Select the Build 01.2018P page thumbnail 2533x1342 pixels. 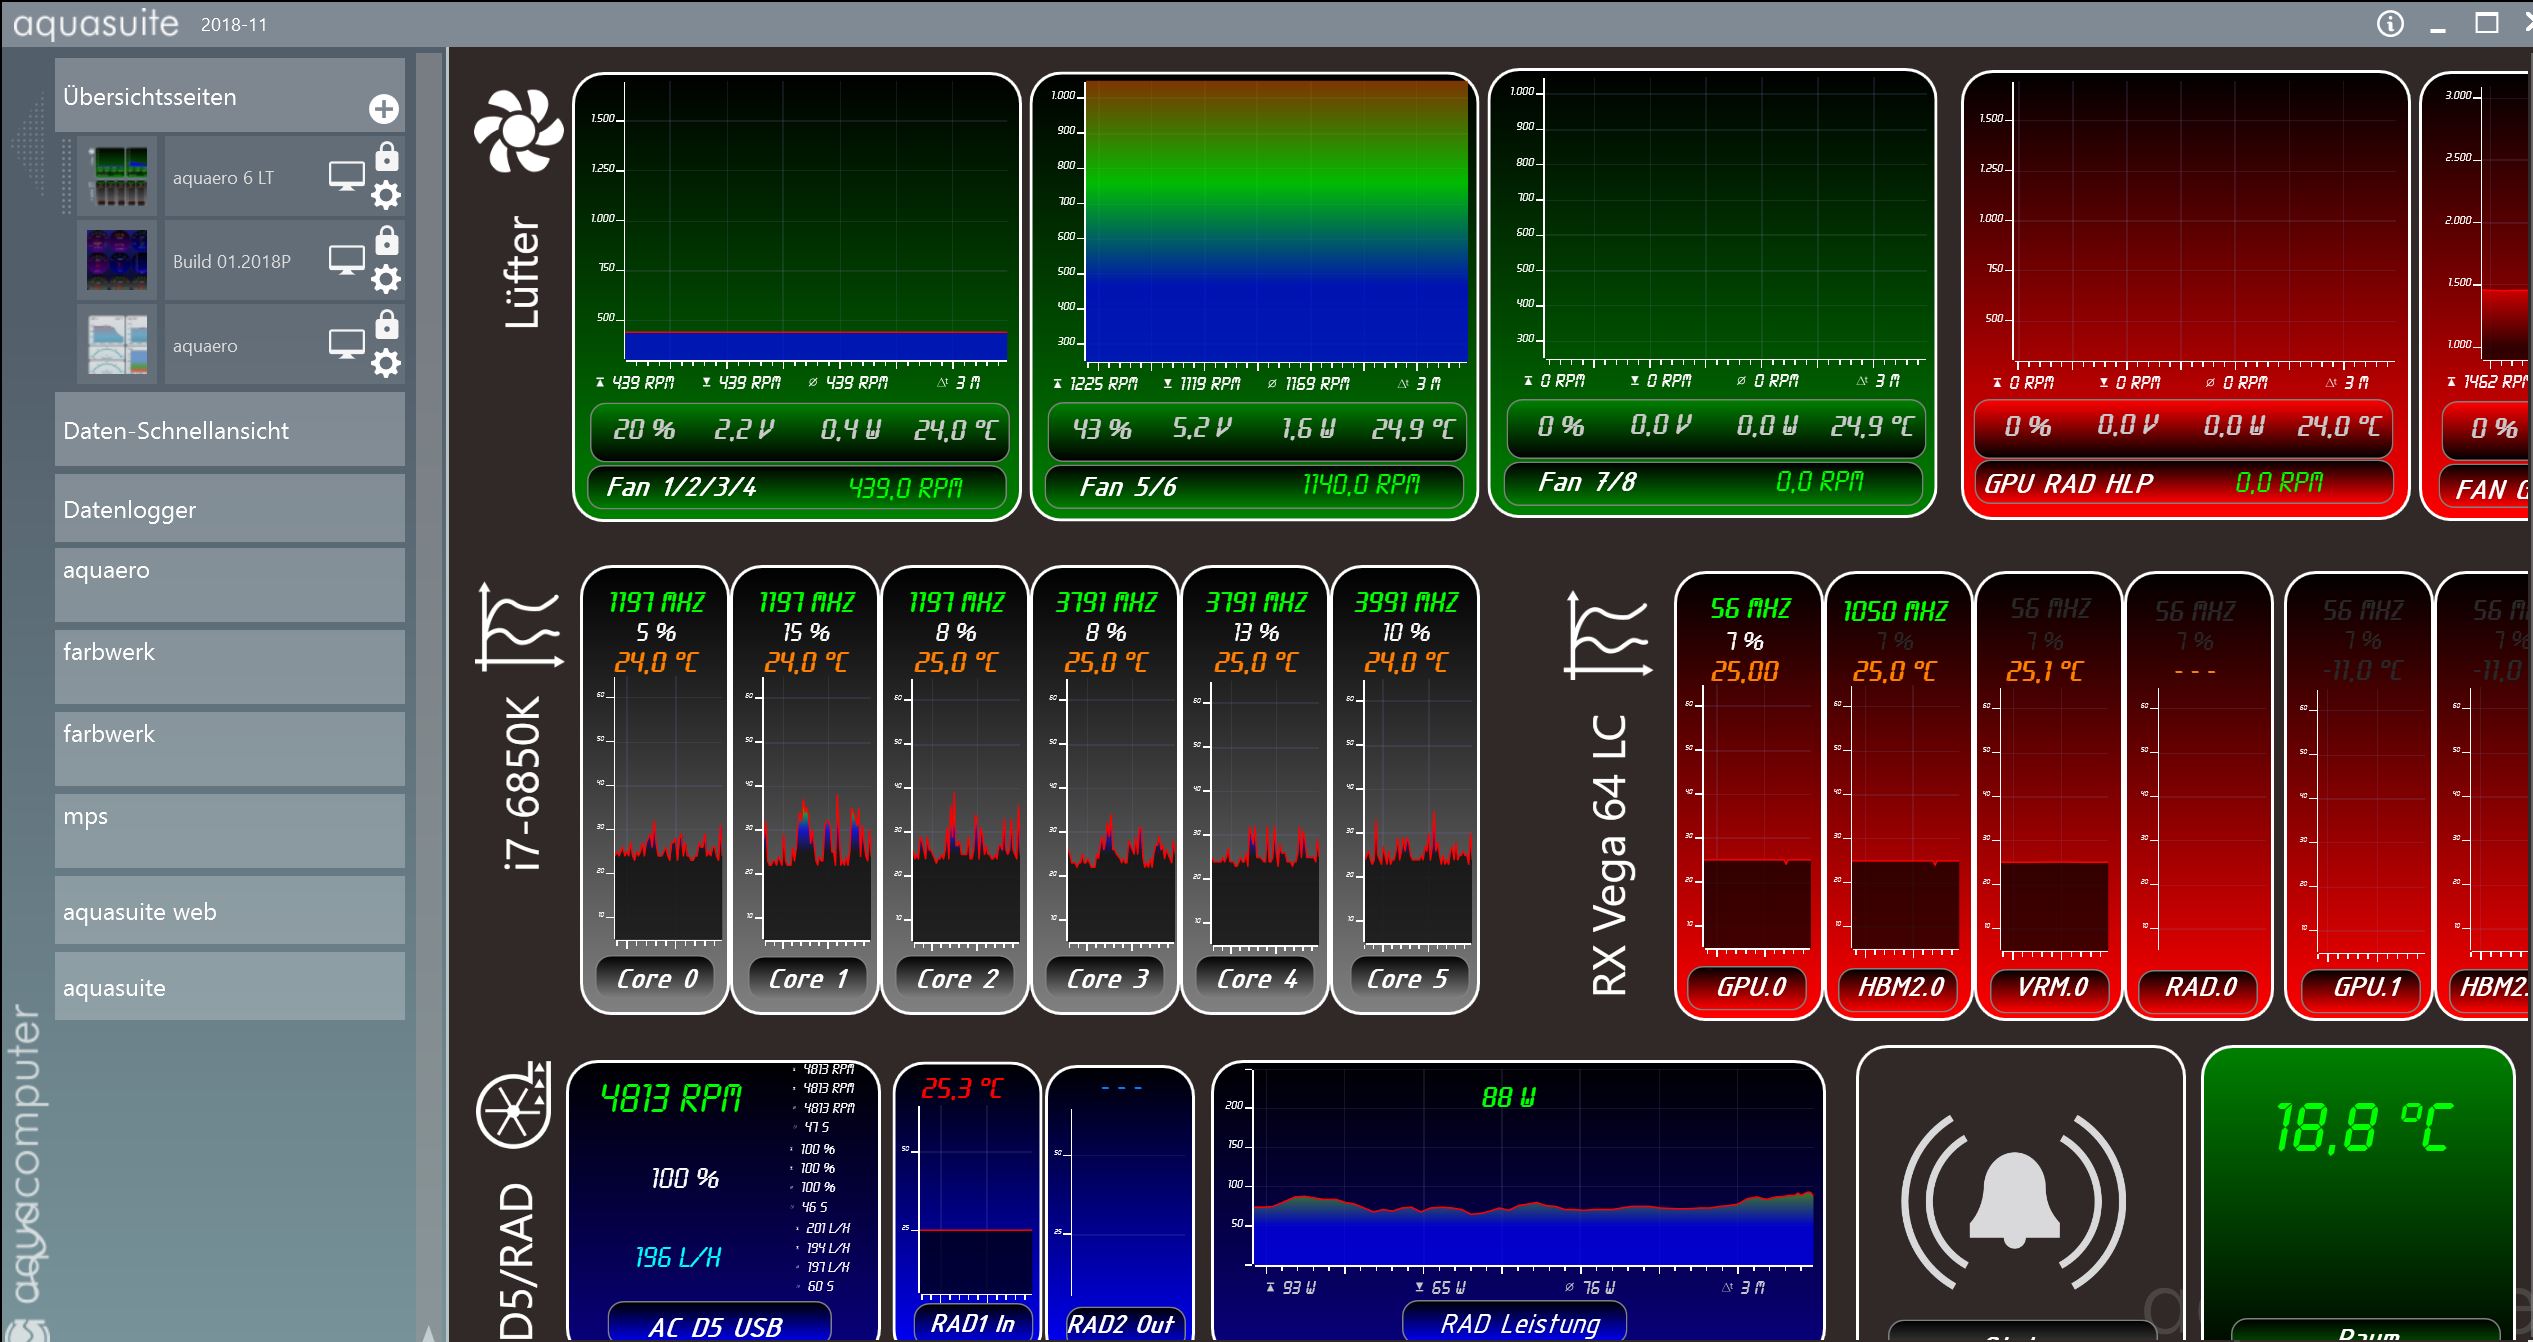coord(117,260)
